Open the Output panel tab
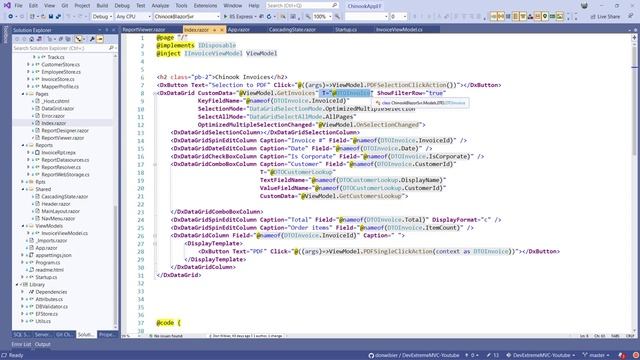 coord(42,344)
